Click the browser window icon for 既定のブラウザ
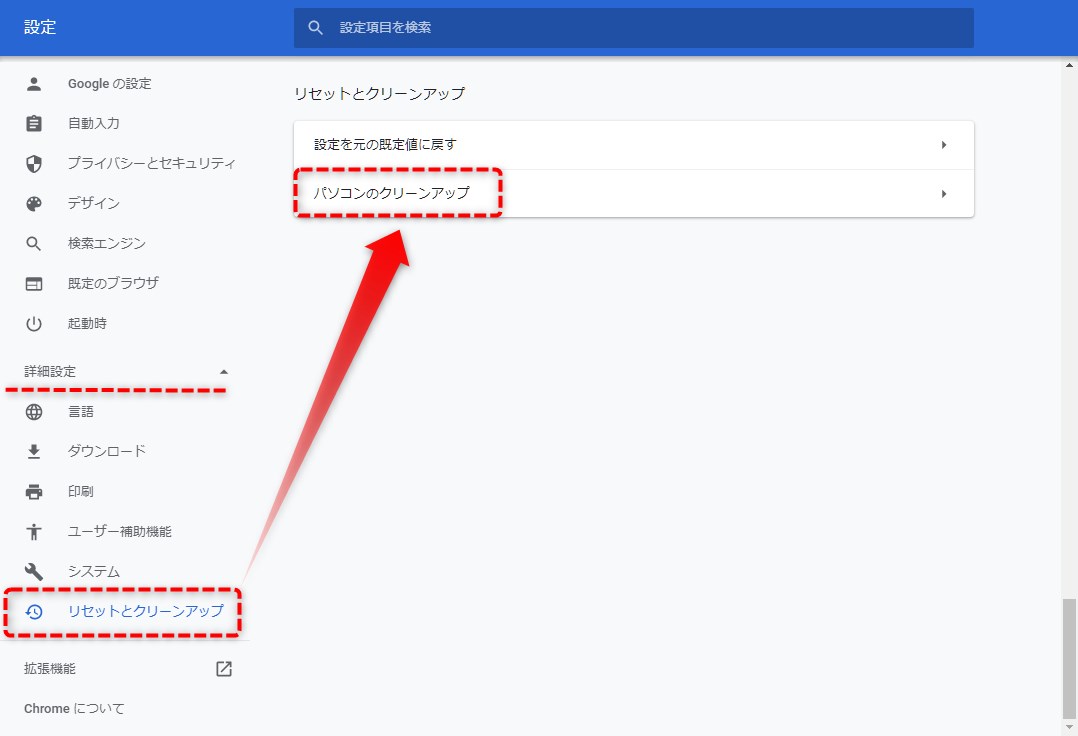The width and height of the screenshot is (1078, 736). 34,284
